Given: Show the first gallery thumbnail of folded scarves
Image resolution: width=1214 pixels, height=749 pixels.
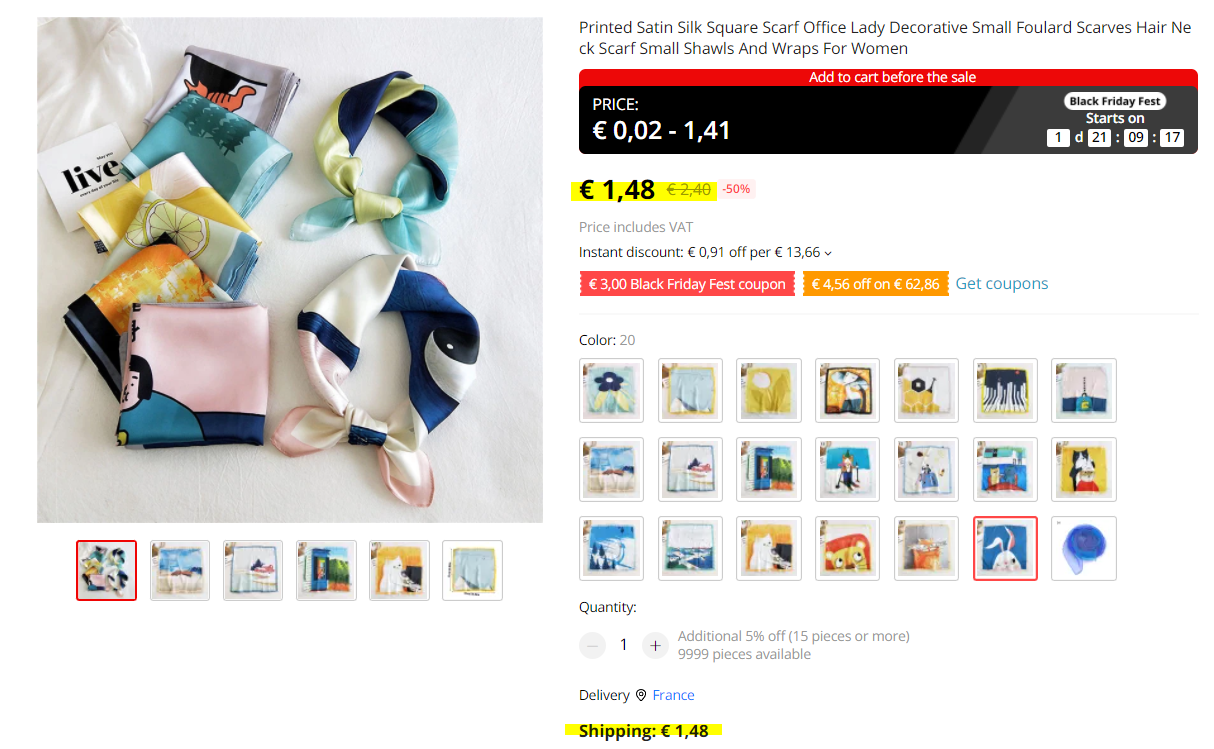Looking at the screenshot, I should (106, 570).
